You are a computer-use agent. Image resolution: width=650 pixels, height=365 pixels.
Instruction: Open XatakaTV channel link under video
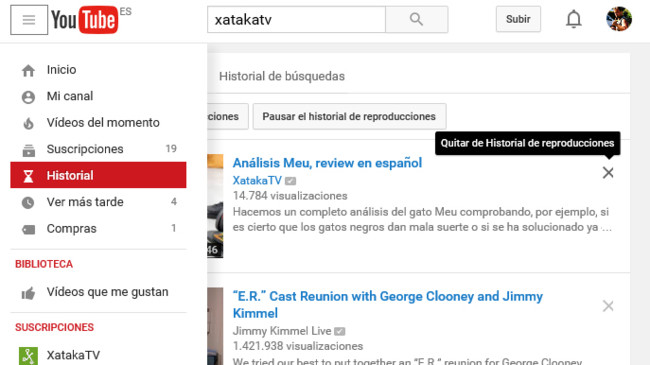click(x=257, y=180)
